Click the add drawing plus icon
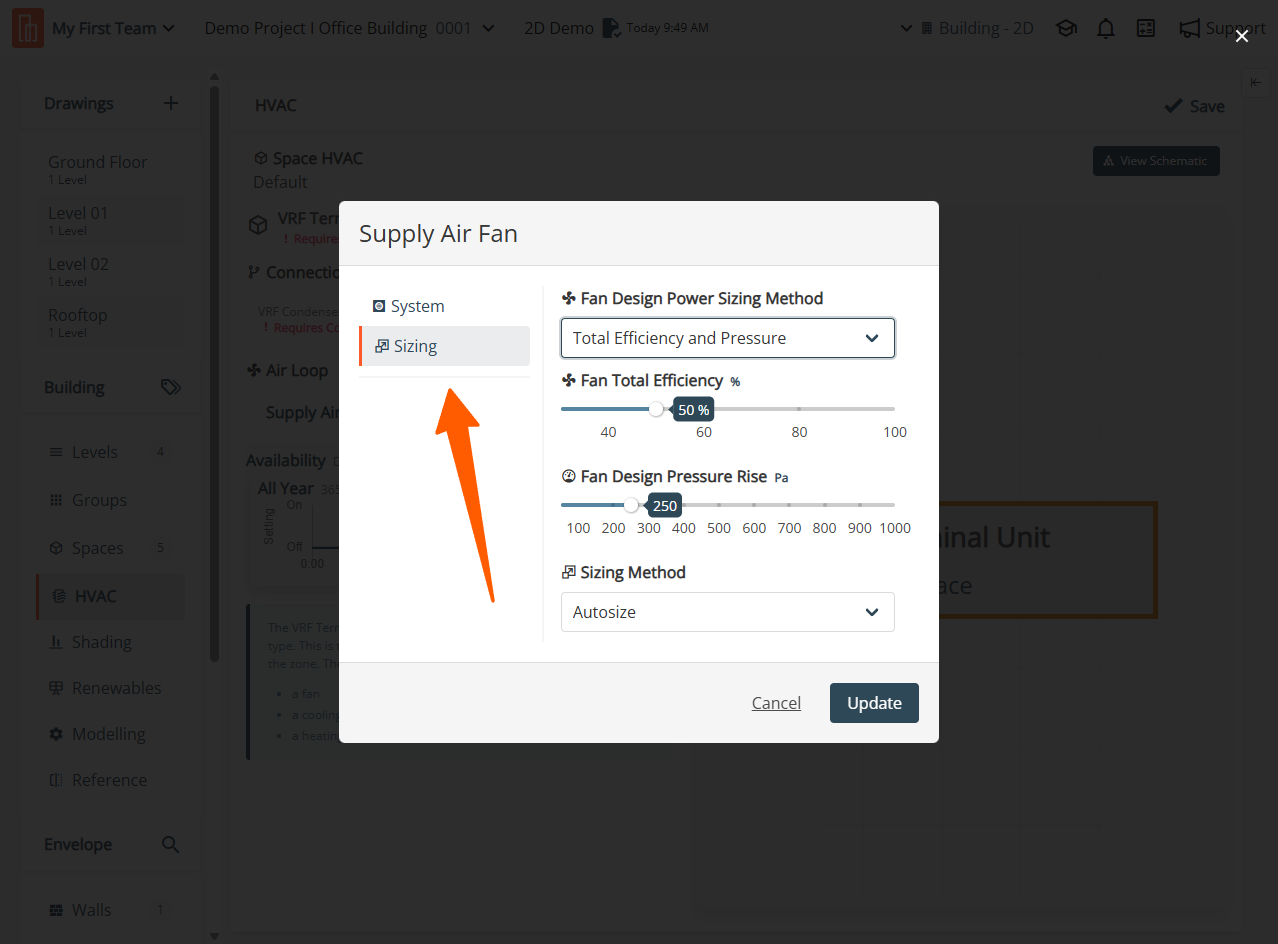Viewport: 1278px width, 944px height. (x=171, y=103)
